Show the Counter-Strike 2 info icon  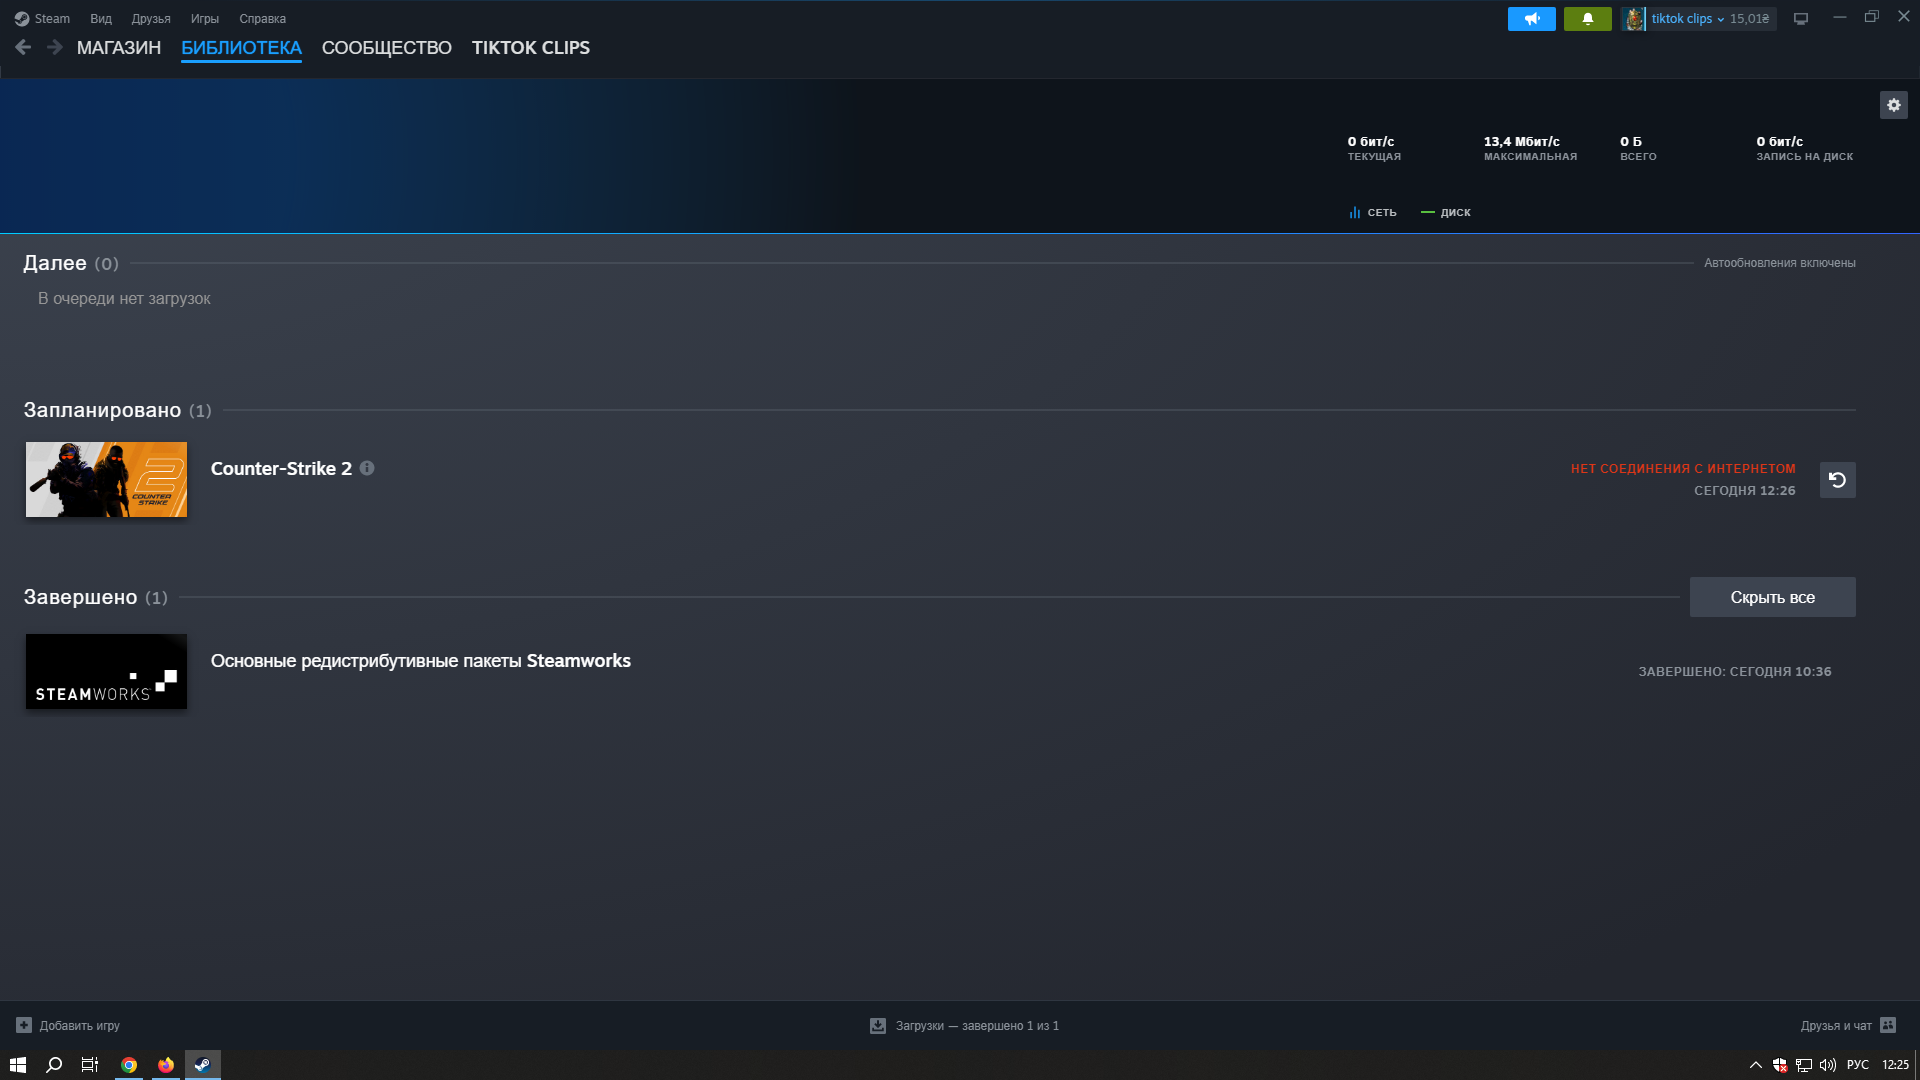367,468
